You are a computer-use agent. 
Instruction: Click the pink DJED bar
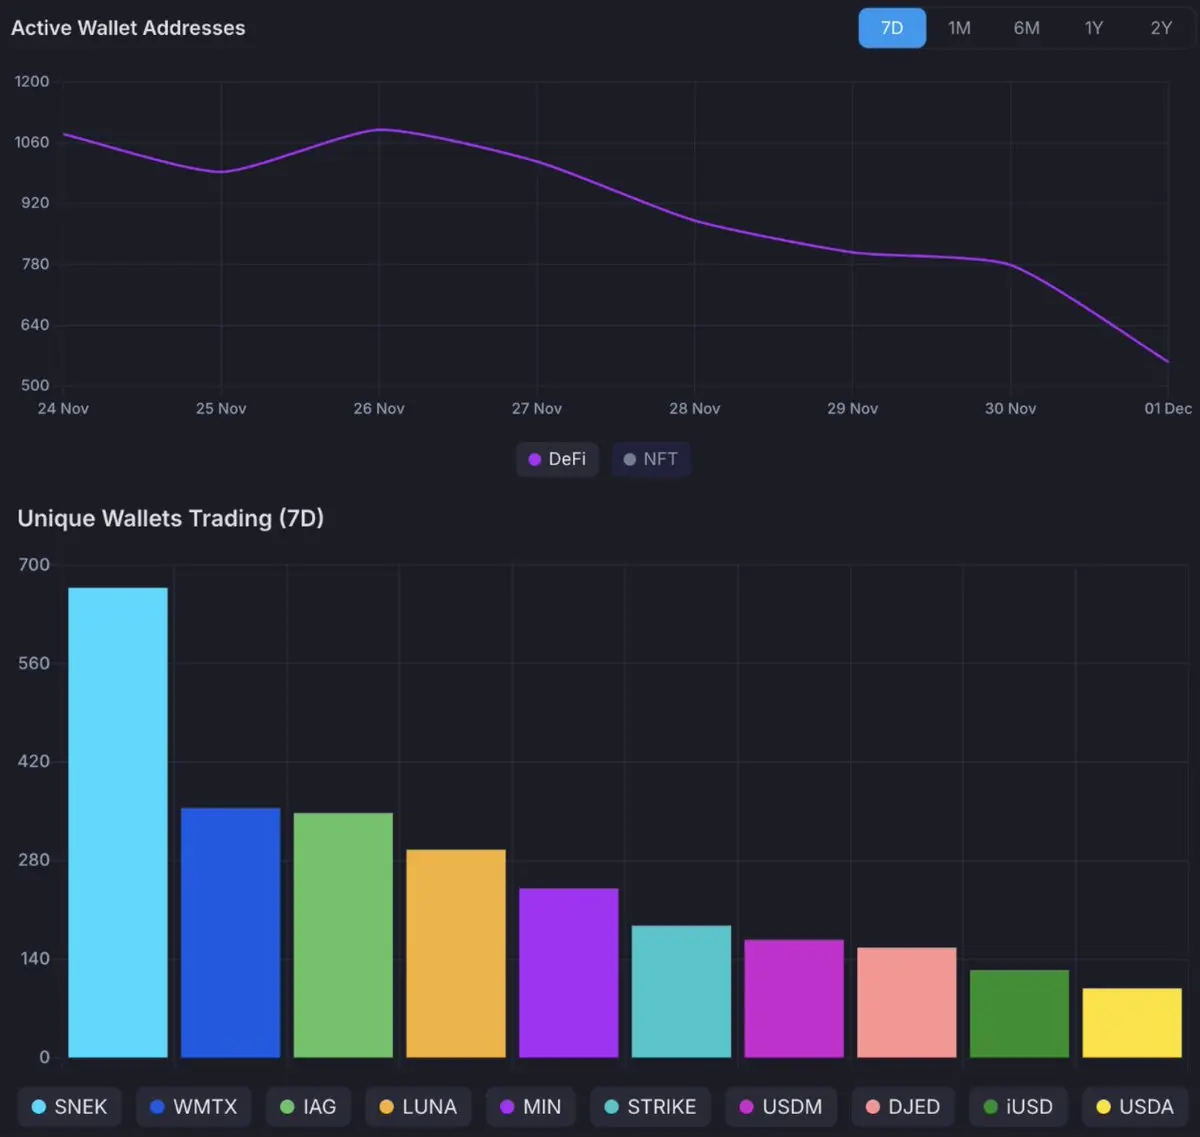pyautogui.click(x=907, y=1002)
